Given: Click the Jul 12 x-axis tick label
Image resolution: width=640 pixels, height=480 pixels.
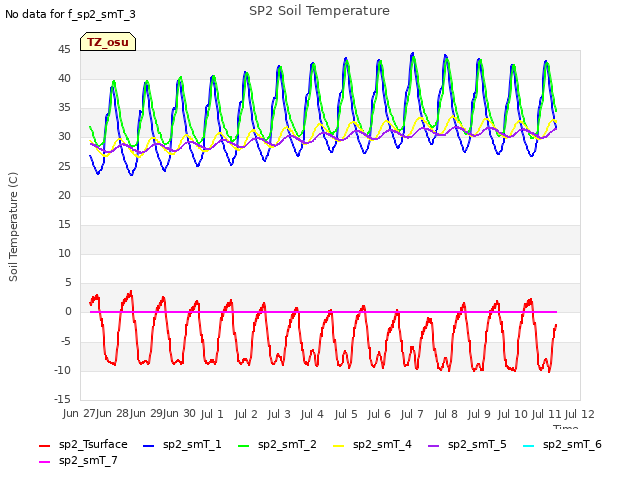Looking at the screenshot, I should click(x=580, y=414).
